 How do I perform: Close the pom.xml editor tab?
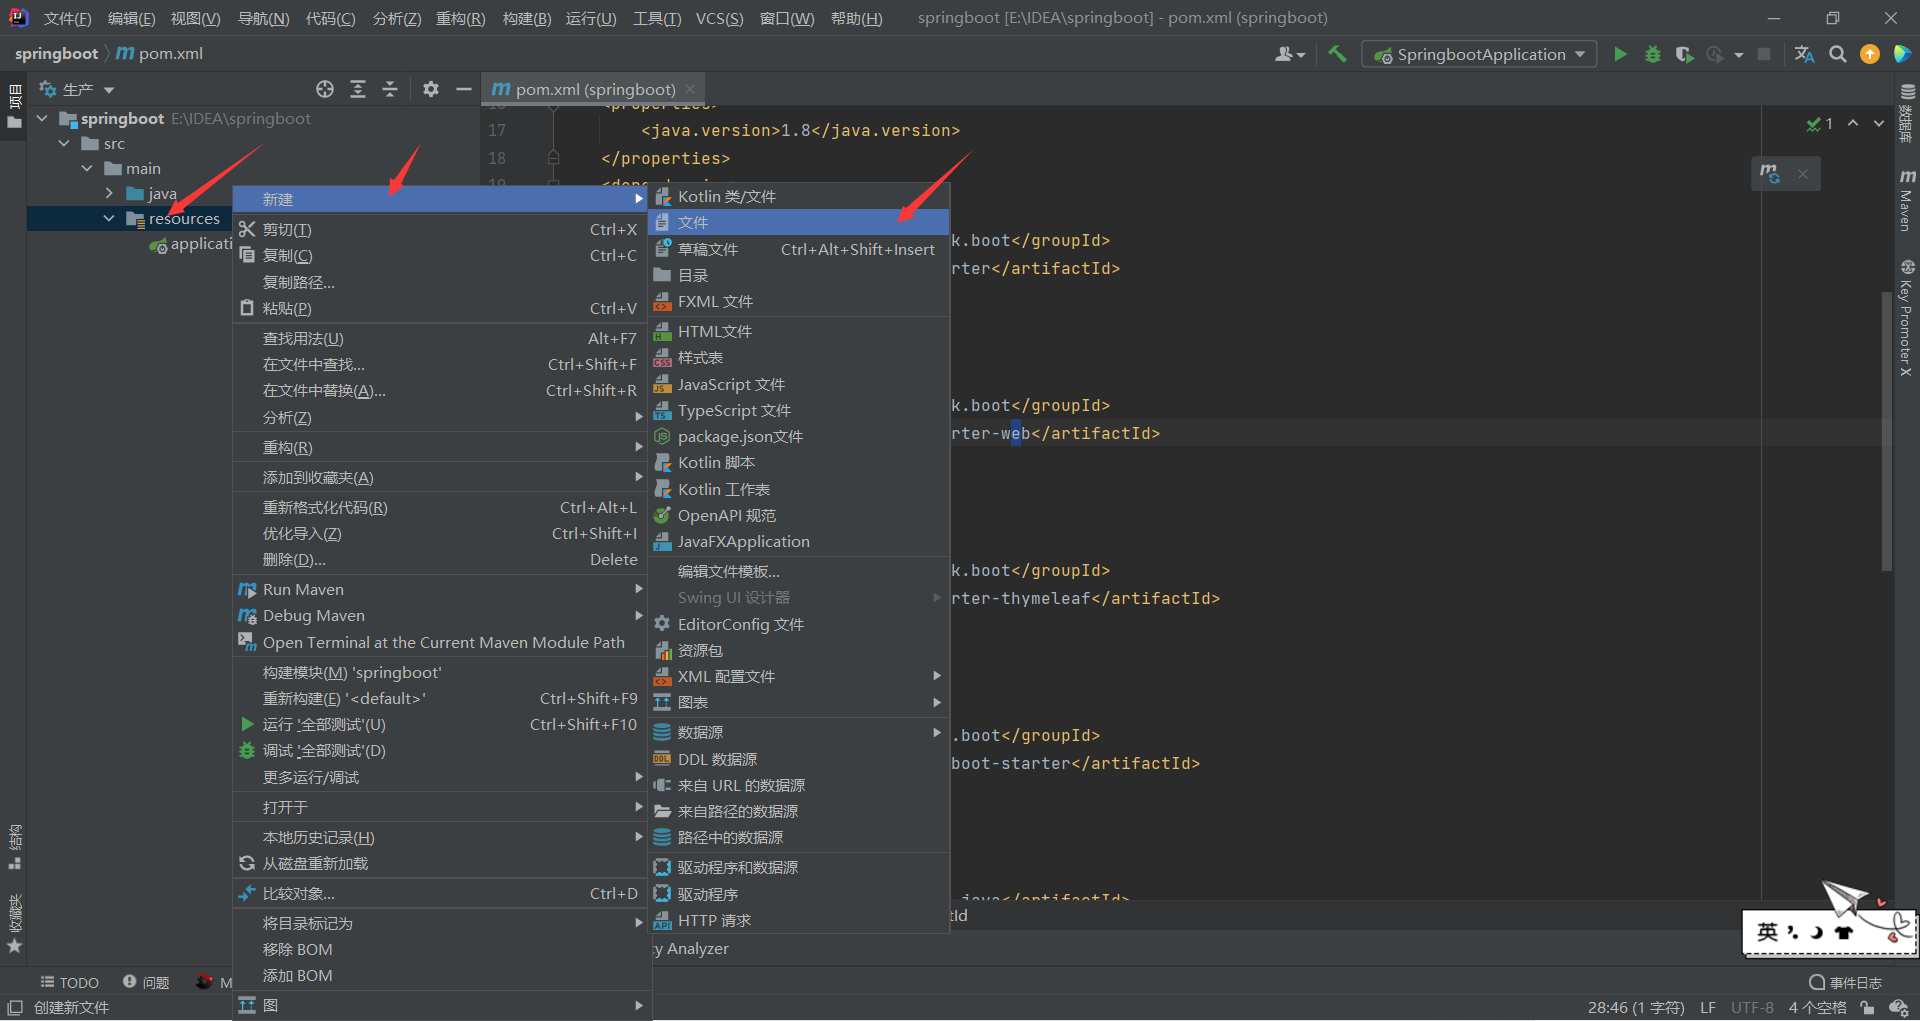(690, 89)
